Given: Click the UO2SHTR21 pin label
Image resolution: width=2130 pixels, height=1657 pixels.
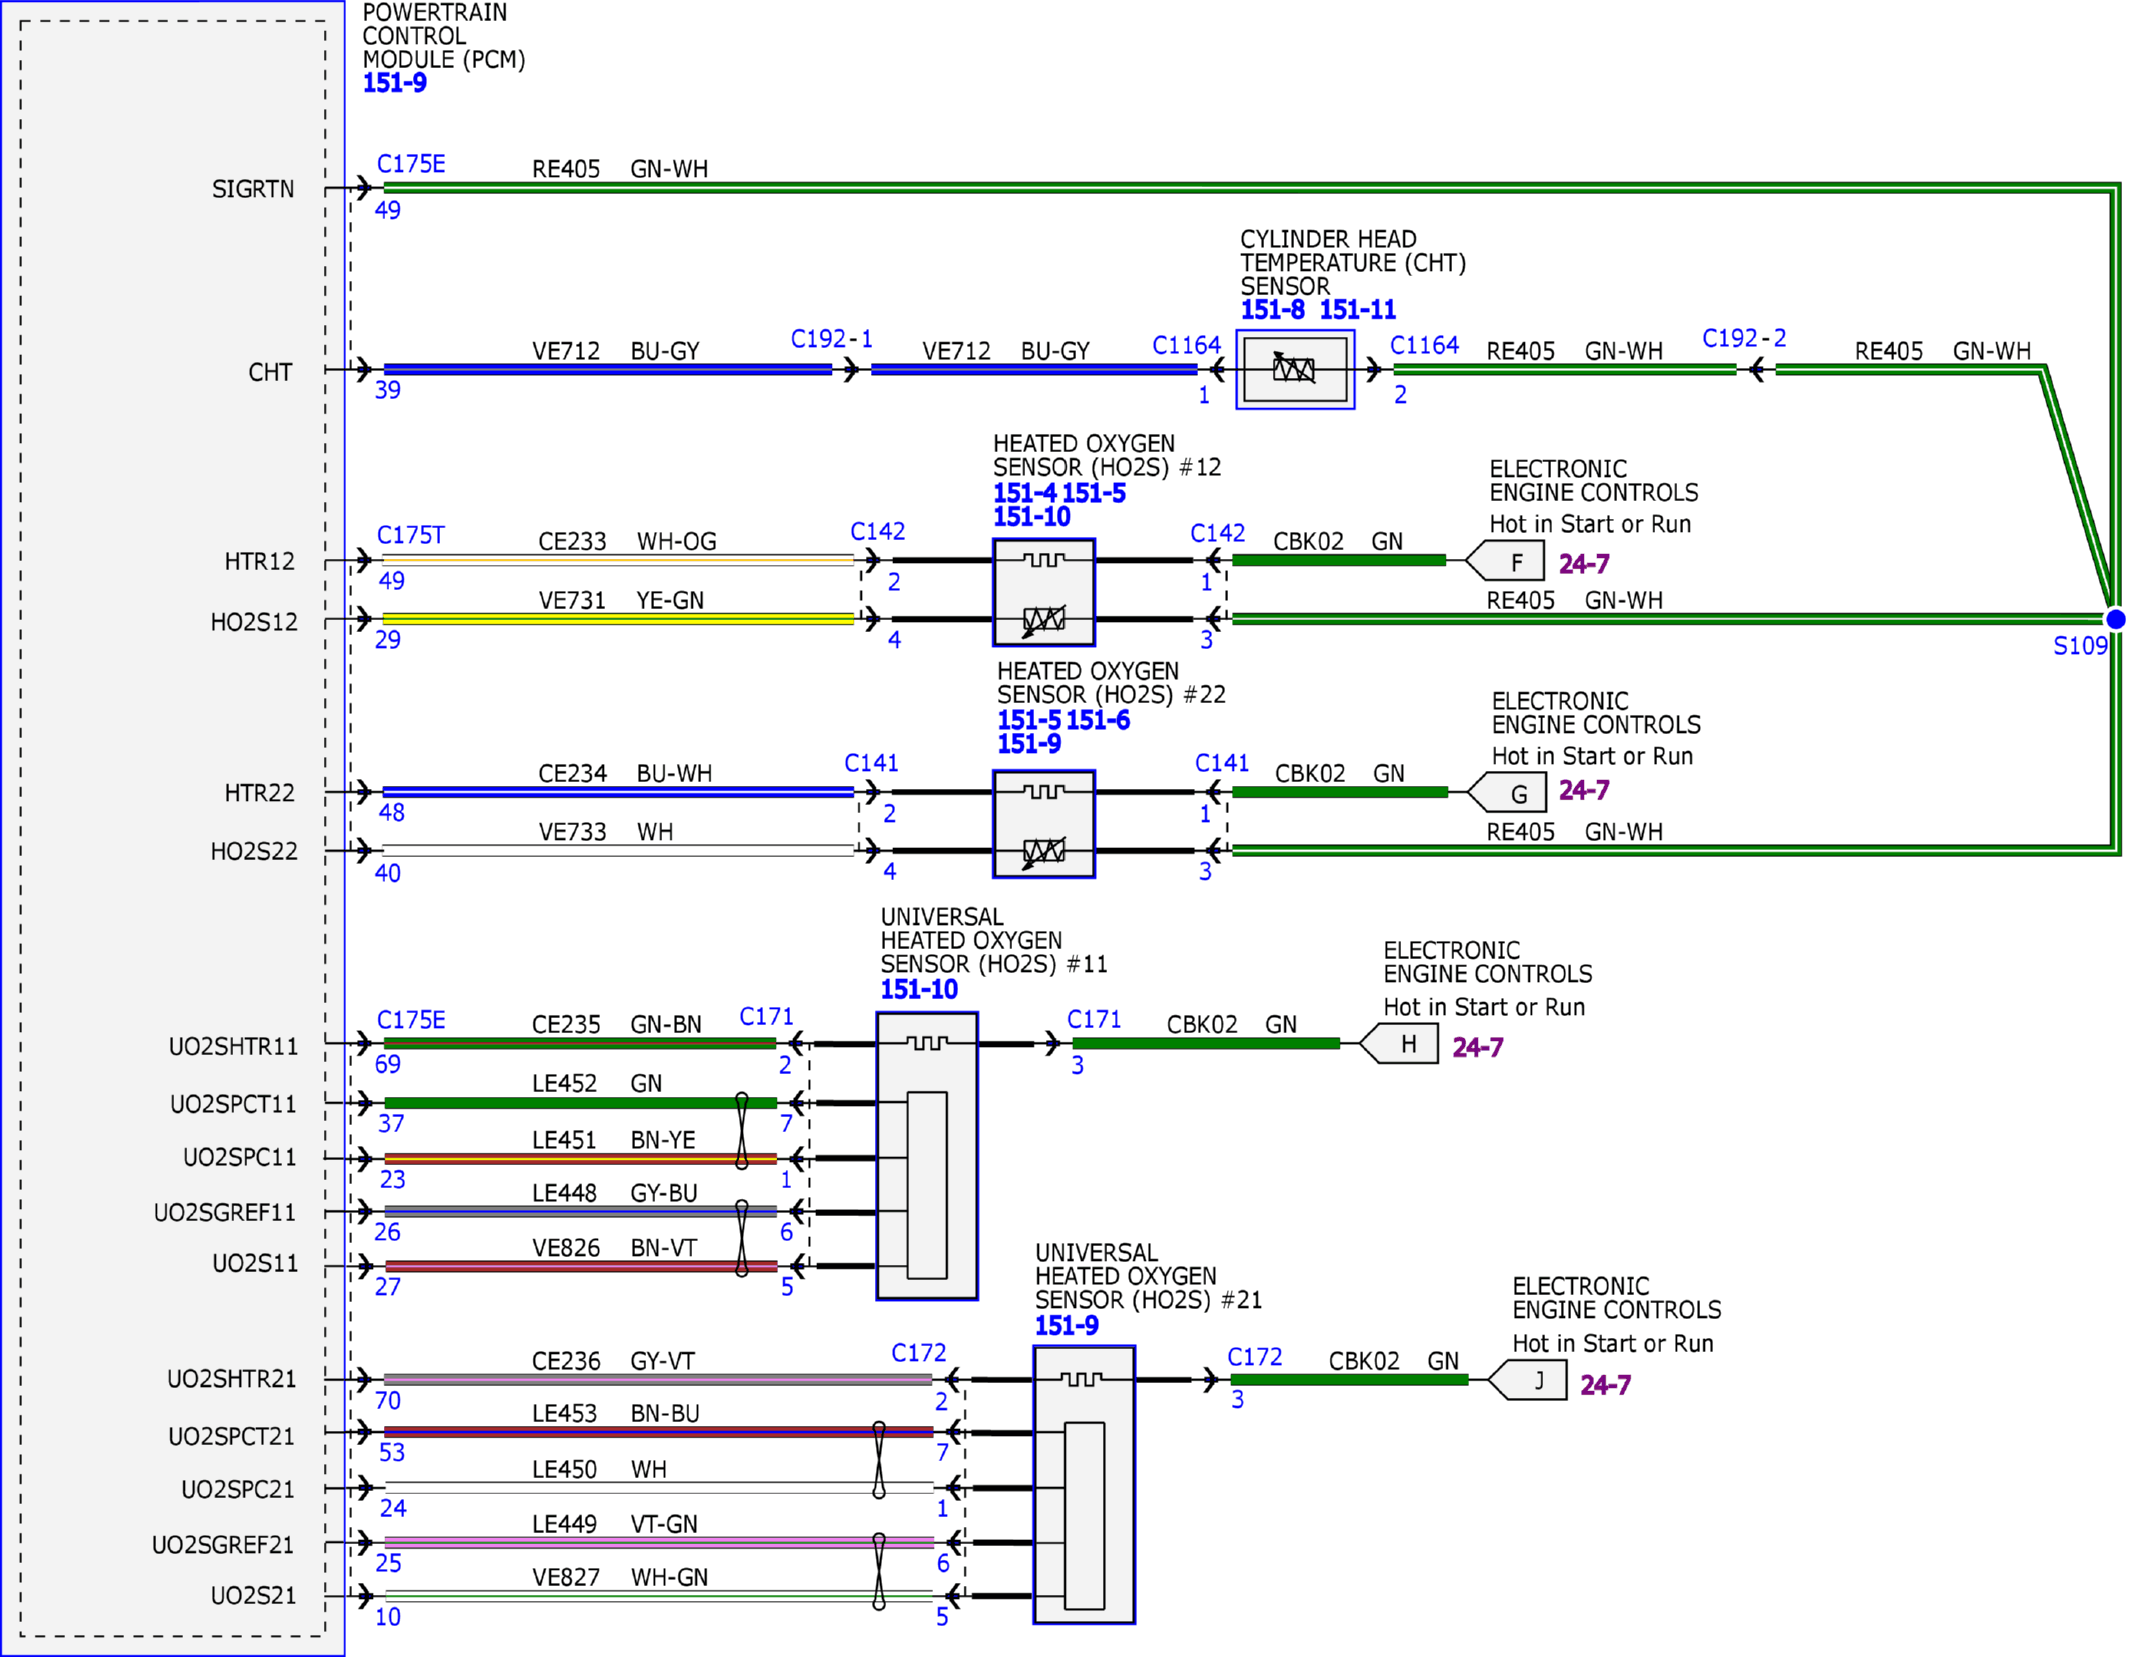Looking at the screenshot, I should coord(232,1379).
